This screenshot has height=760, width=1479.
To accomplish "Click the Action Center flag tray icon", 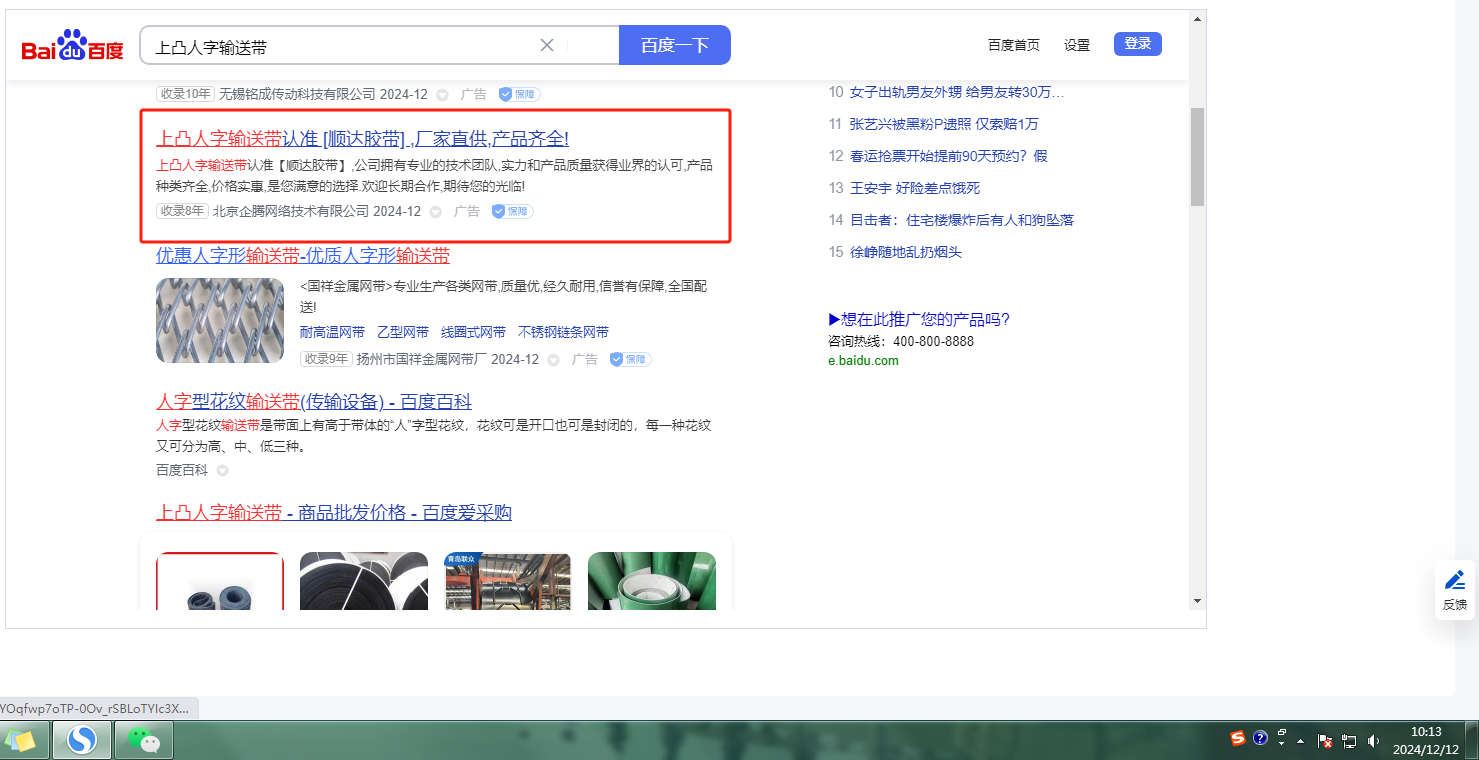I will 1325,741.
